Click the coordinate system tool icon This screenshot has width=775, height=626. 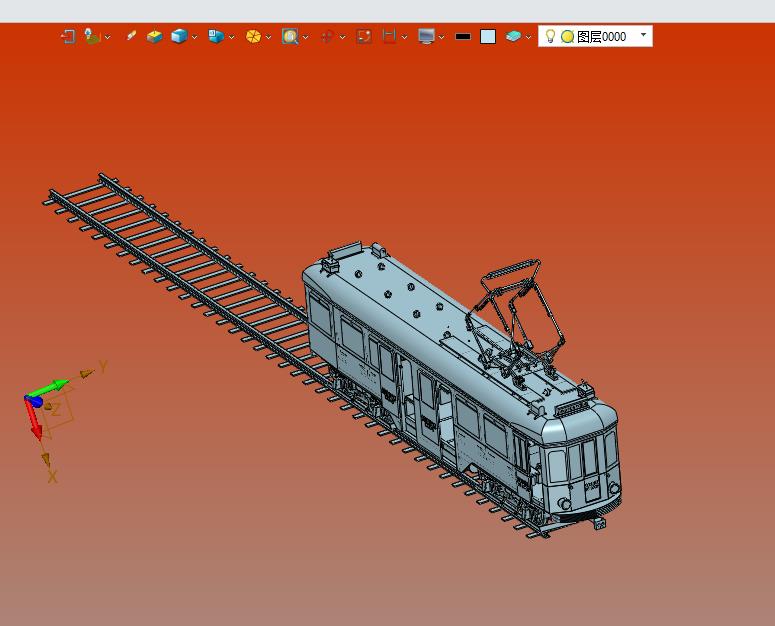92,37
